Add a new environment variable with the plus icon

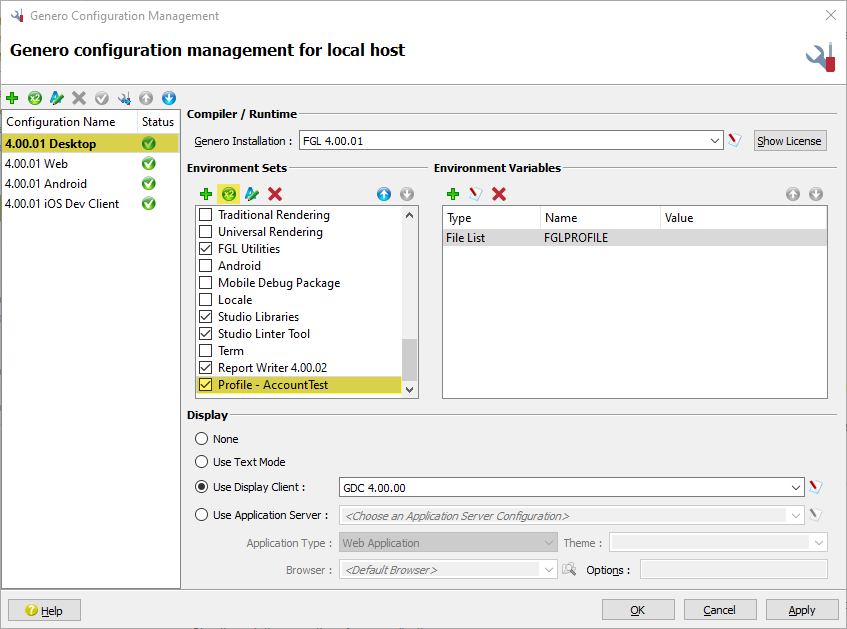[x=452, y=193]
